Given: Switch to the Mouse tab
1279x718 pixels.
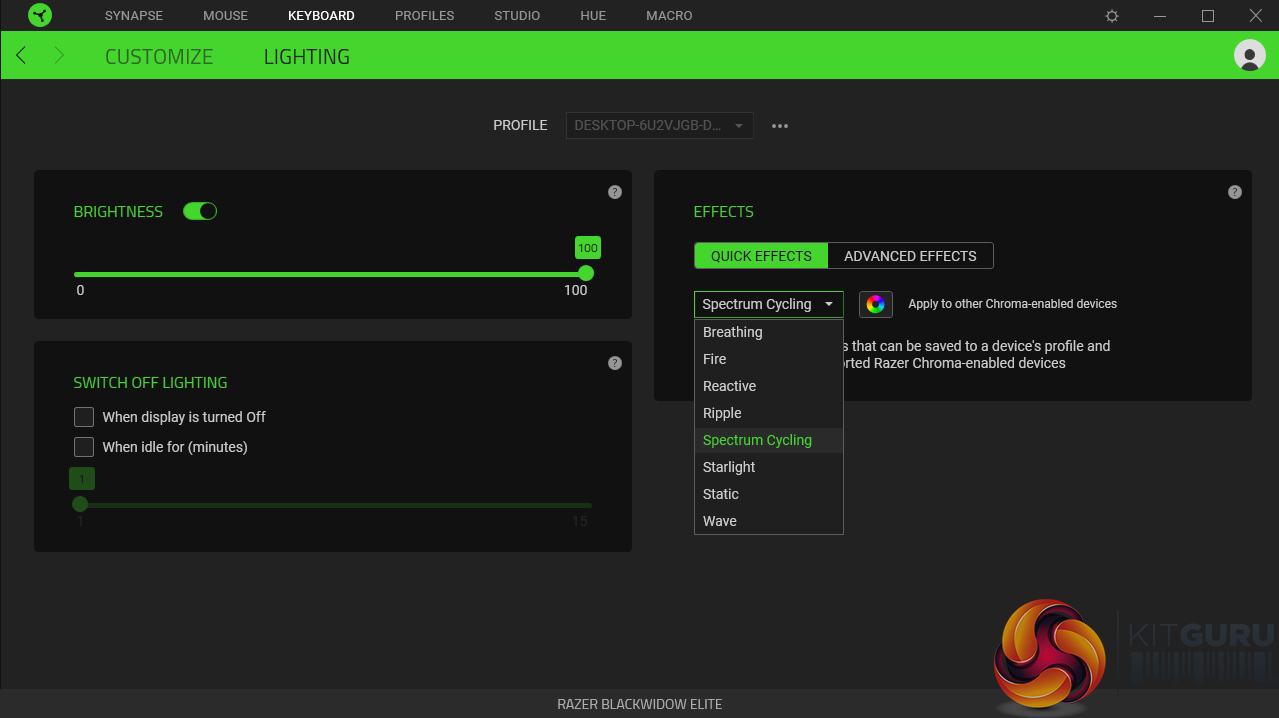Looking at the screenshot, I should [x=225, y=16].
